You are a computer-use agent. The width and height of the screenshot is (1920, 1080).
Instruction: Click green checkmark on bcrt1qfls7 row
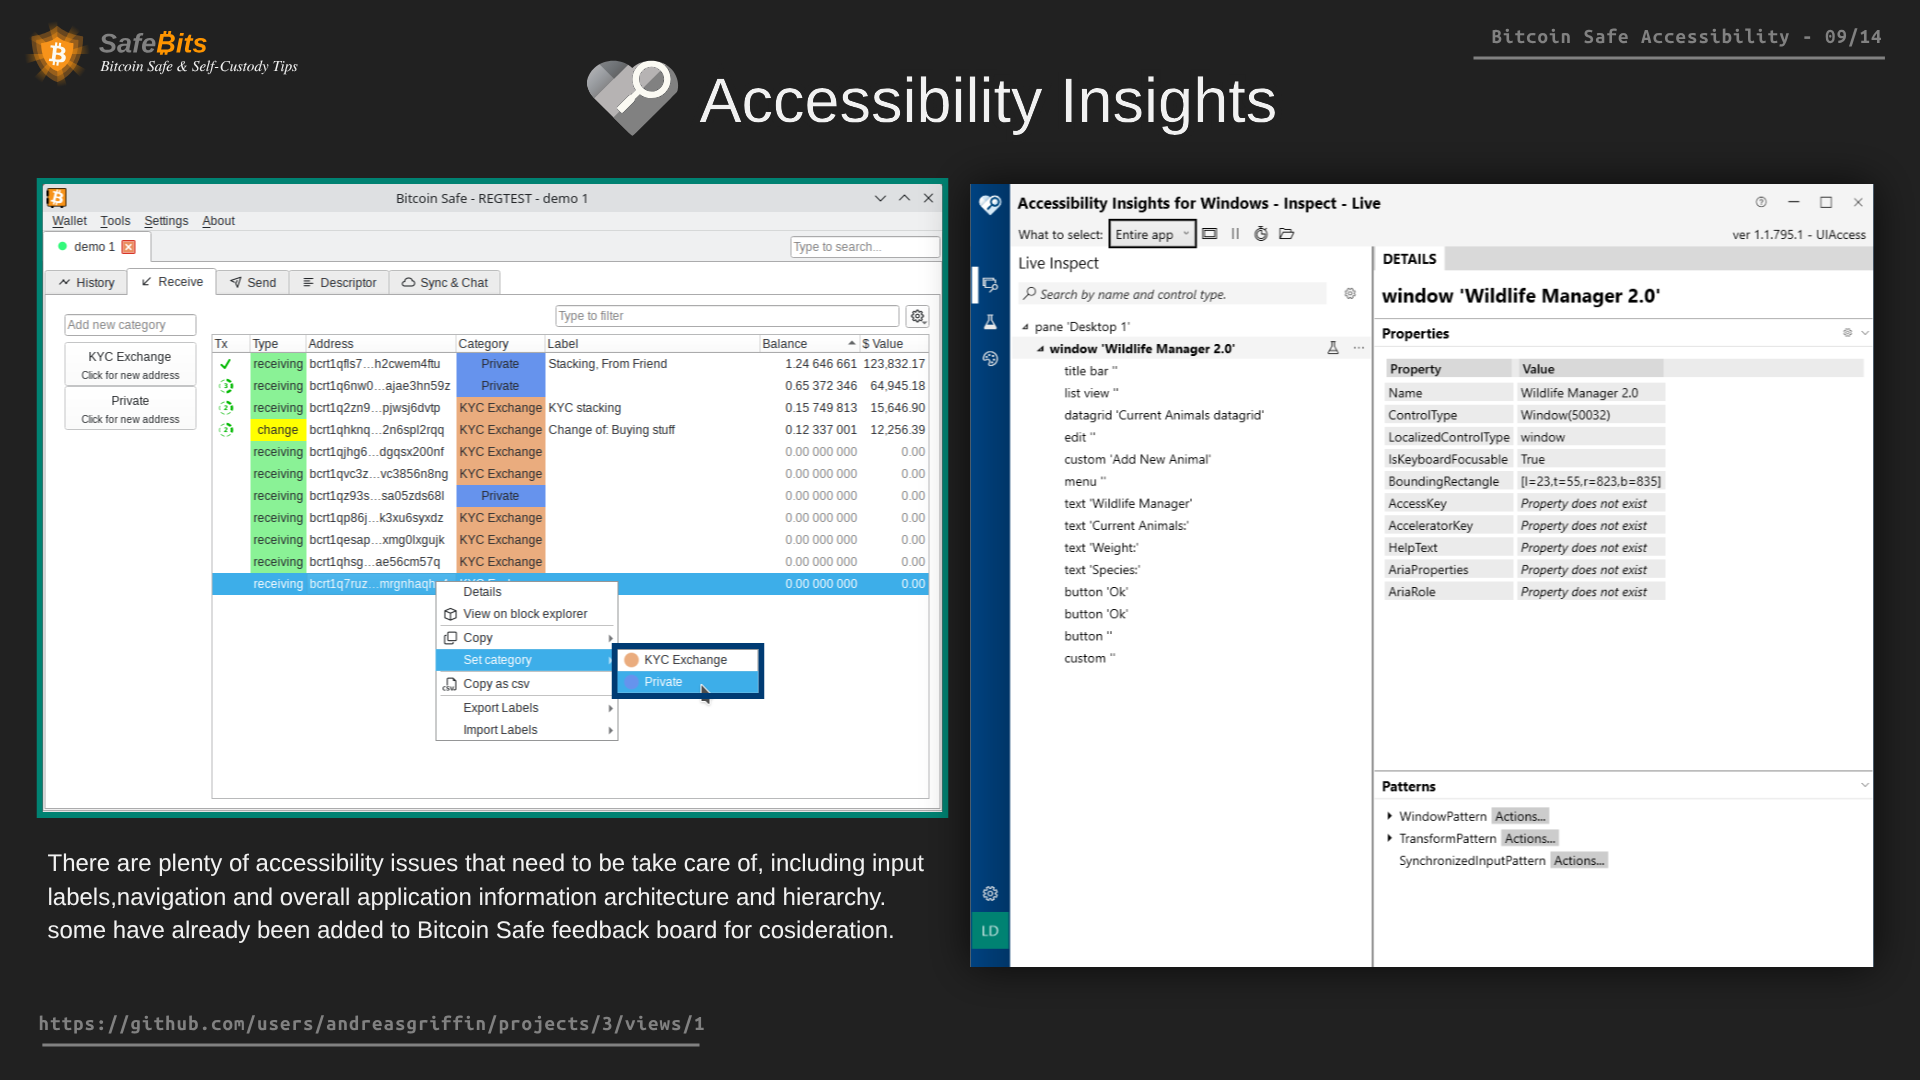[226, 364]
